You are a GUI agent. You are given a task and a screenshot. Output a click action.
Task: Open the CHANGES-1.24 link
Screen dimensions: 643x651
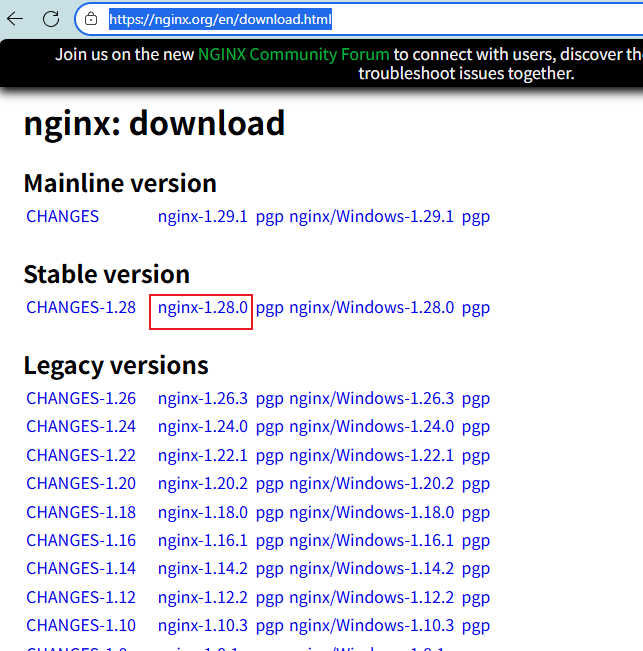click(81, 426)
